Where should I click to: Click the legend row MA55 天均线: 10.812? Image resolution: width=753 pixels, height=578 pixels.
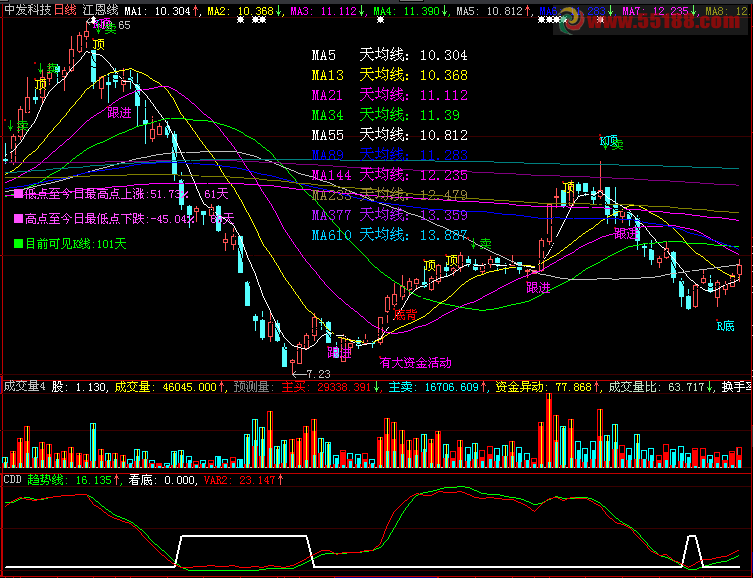pos(389,135)
